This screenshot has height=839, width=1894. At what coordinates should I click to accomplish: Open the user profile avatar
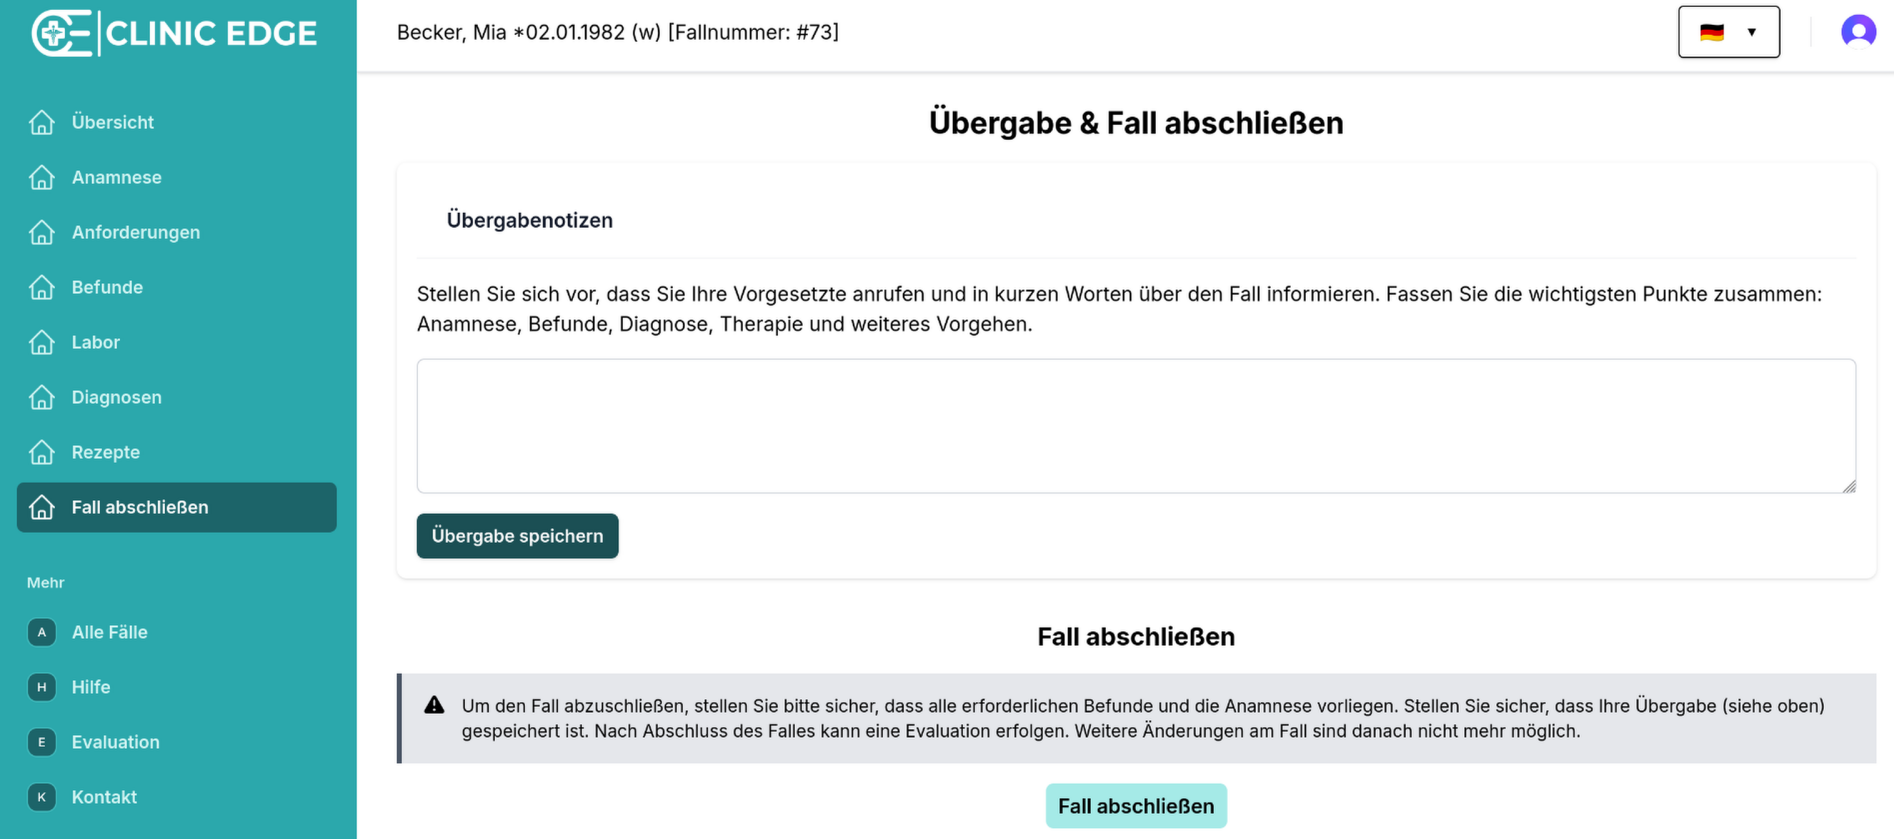click(1857, 32)
